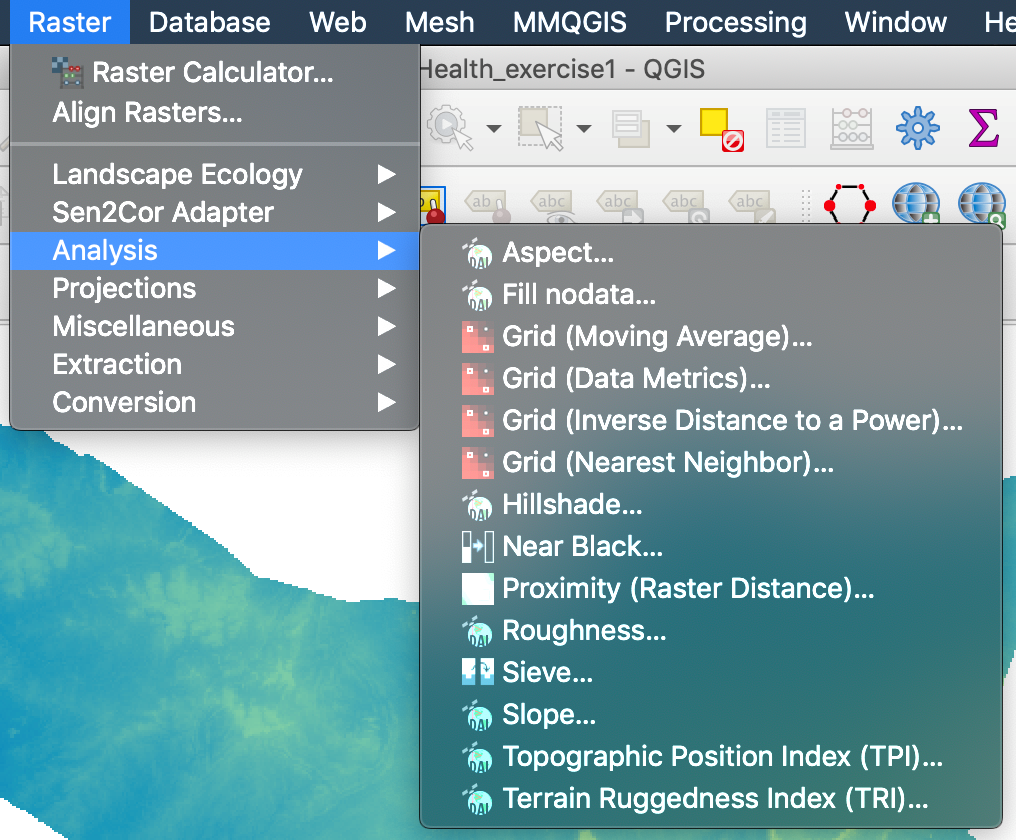Screen dimensions: 1016x840
Task: Select the move label icon
Action: (619, 205)
